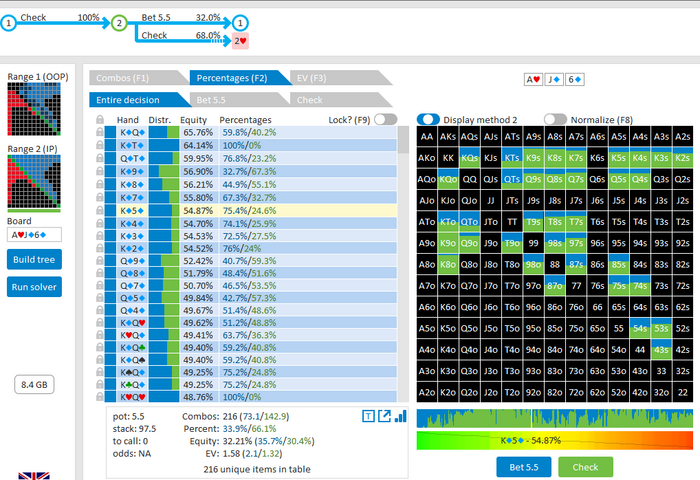Click the first blue node 1 circle
This screenshot has height=480, width=700.
coord(8,23)
